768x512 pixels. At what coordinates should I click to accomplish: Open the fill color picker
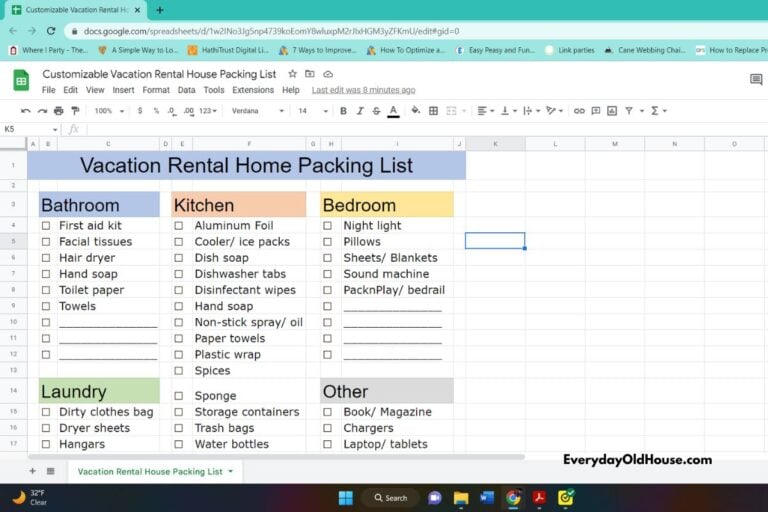pos(415,111)
